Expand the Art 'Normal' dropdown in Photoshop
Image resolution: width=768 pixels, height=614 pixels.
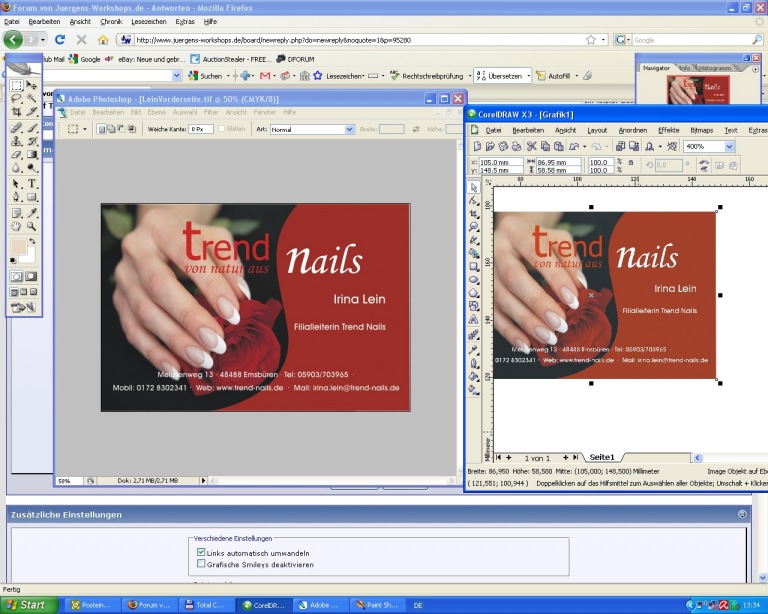point(349,129)
